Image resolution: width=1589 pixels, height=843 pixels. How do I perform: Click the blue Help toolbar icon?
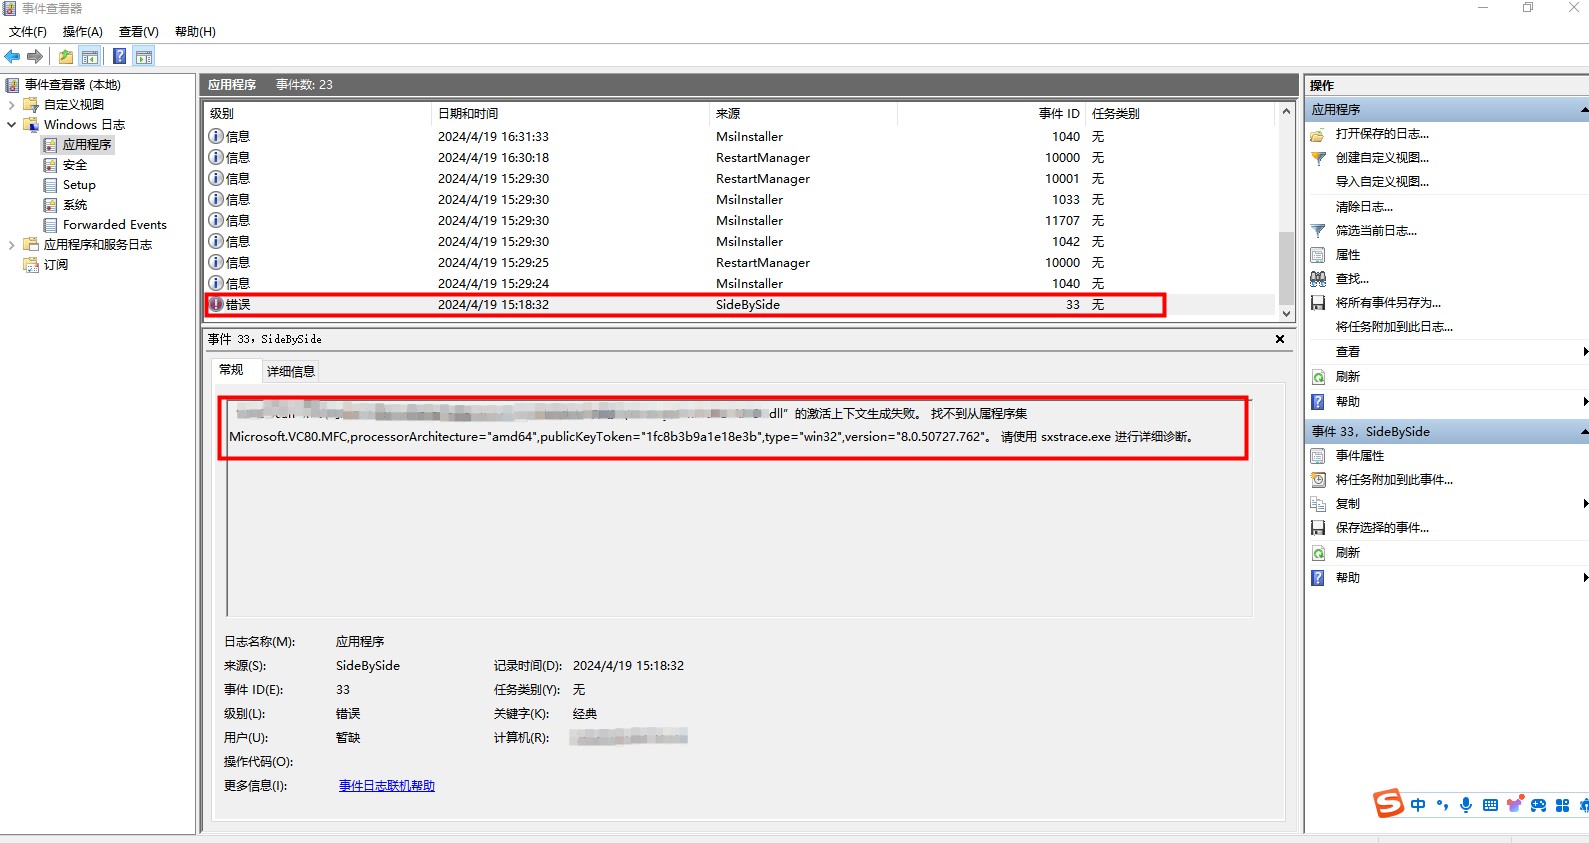(x=120, y=56)
